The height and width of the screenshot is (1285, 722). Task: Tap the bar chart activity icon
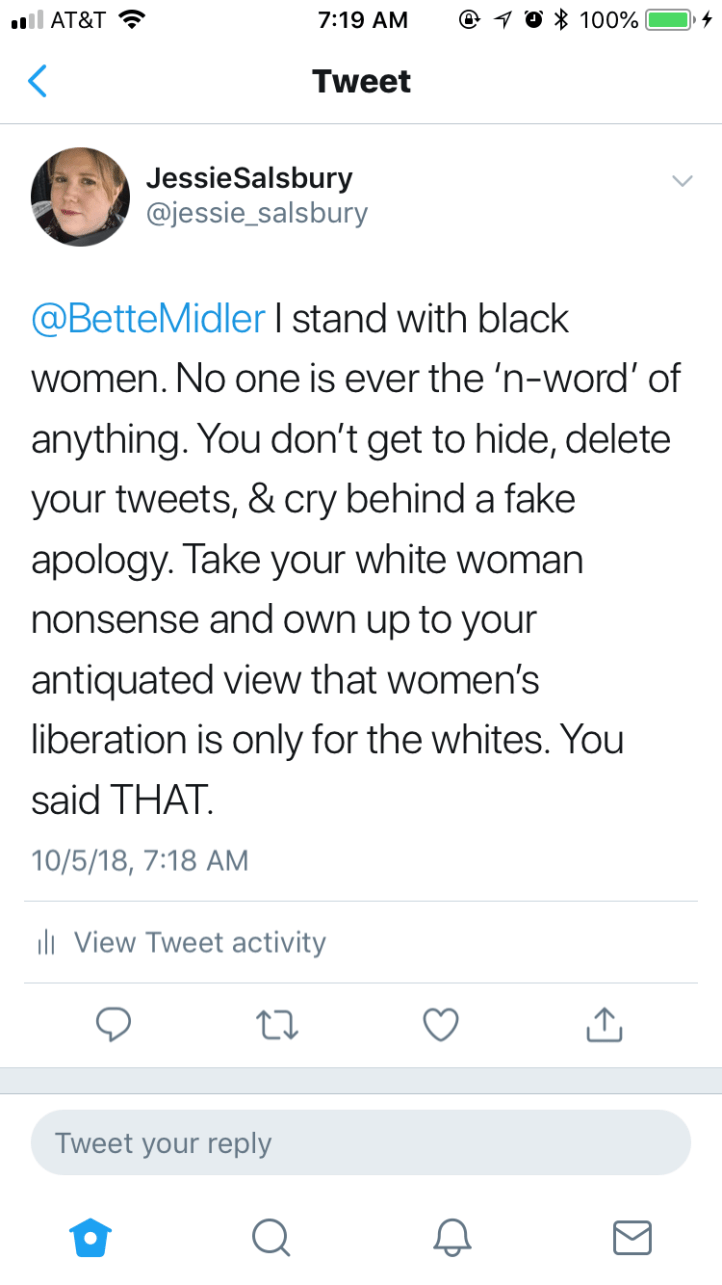[46, 942]
